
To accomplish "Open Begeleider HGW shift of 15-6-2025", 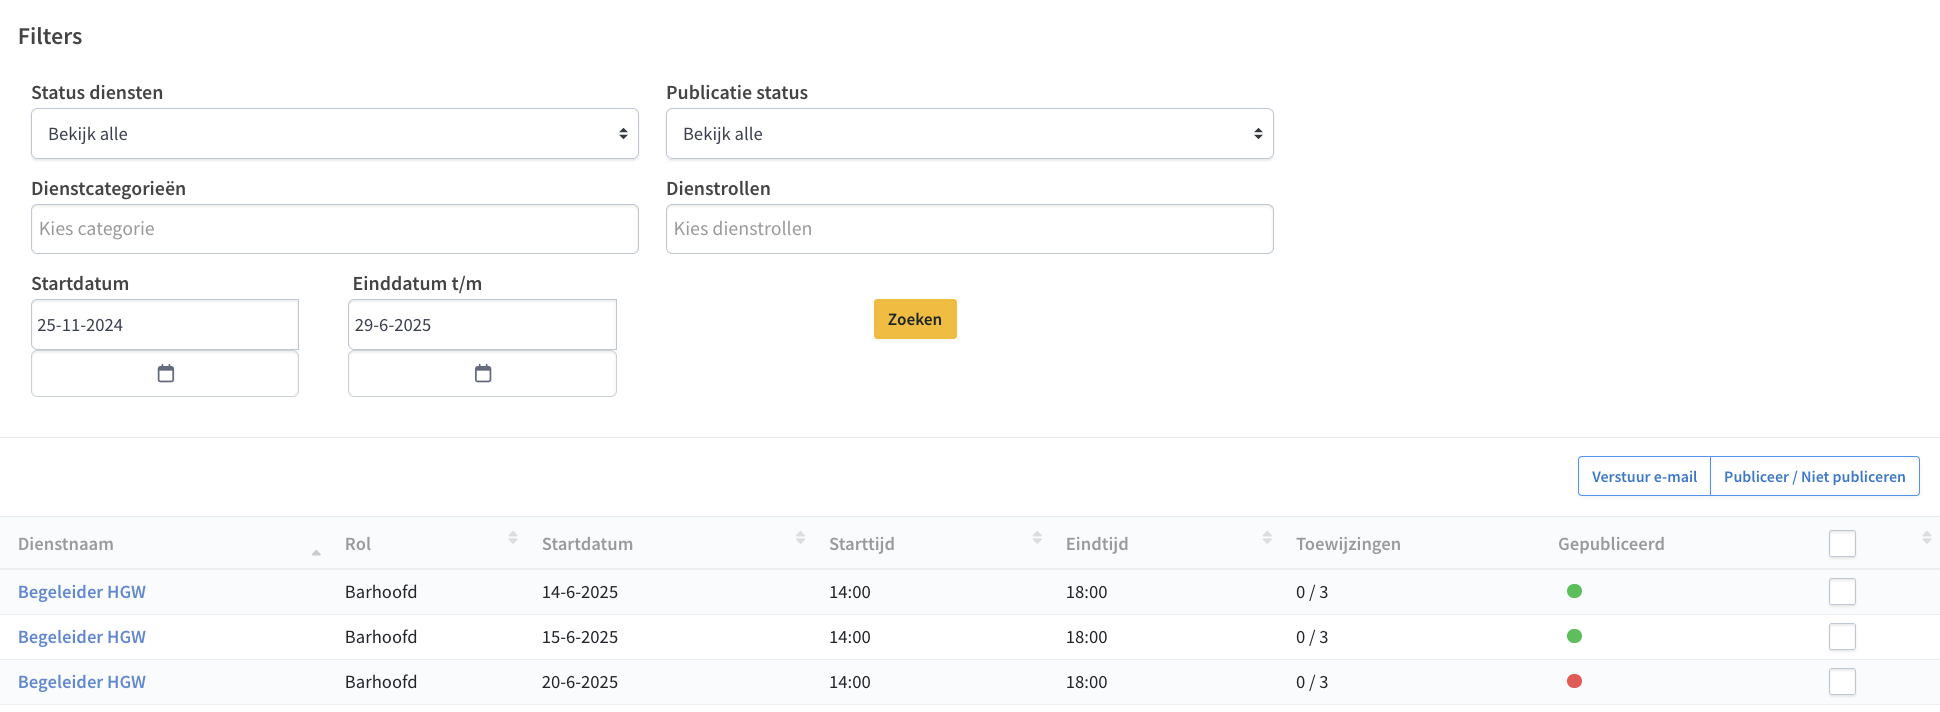I will tap(82, 637).
